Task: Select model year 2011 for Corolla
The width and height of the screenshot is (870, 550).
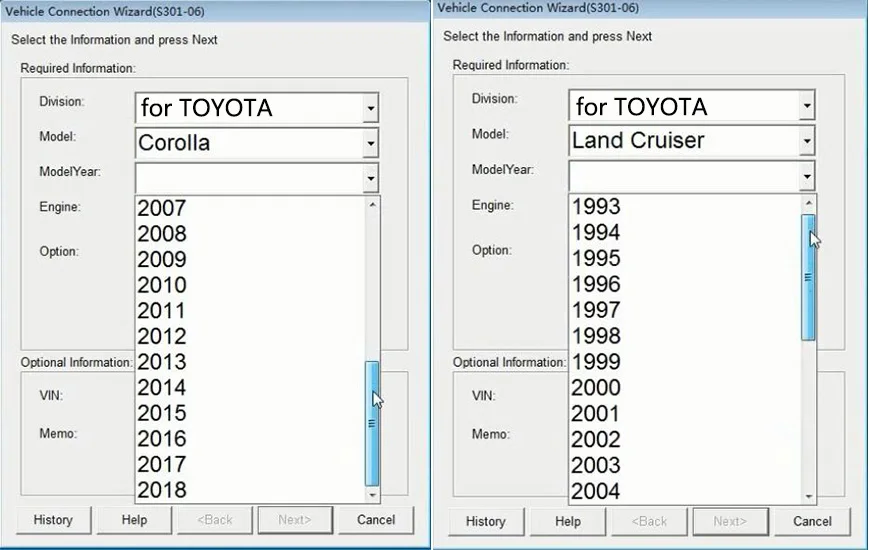Action: point(250,310)
